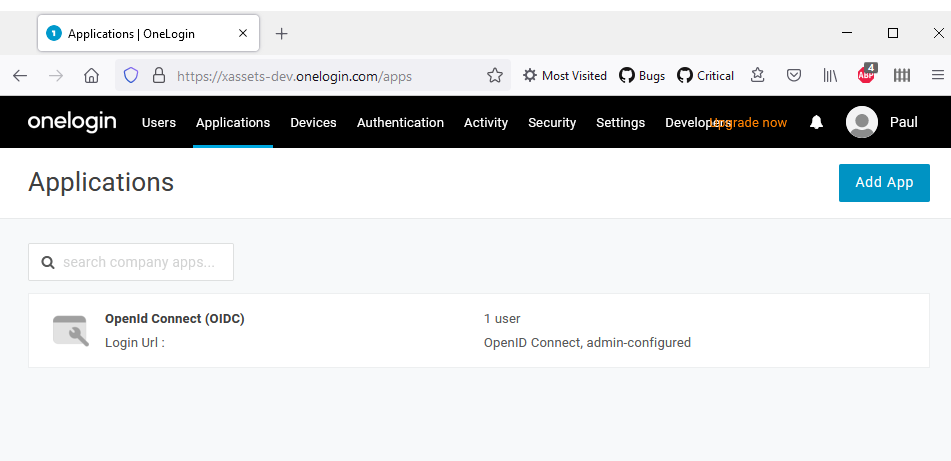
Task: Go back with the browser back arrow
Action: pyautogui.click(x=20, y=76)
